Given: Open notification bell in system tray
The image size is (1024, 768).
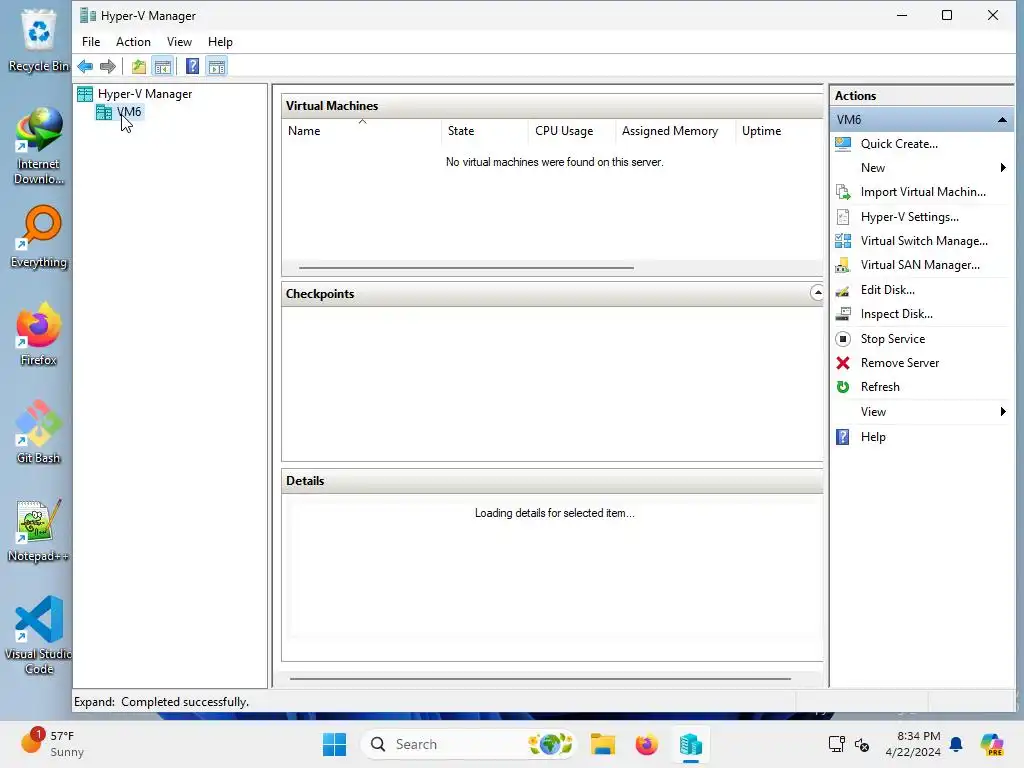Looking at the screenshot, I should pos(956,744).
